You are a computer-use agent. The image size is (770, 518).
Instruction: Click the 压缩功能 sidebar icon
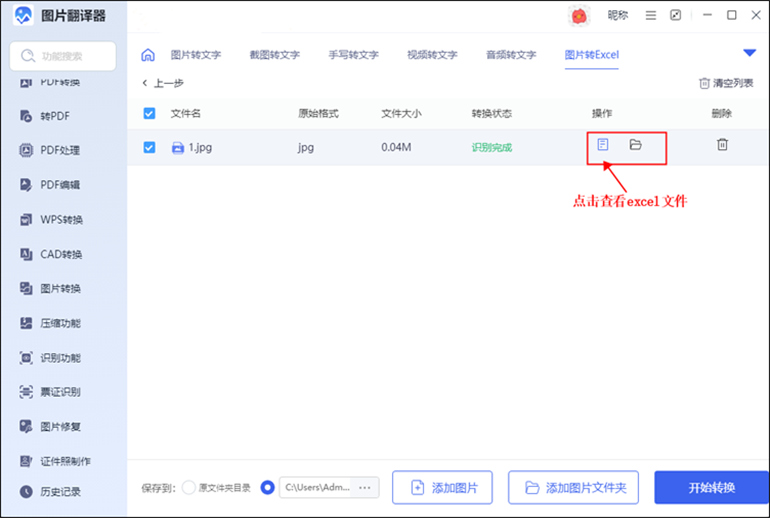26,323
